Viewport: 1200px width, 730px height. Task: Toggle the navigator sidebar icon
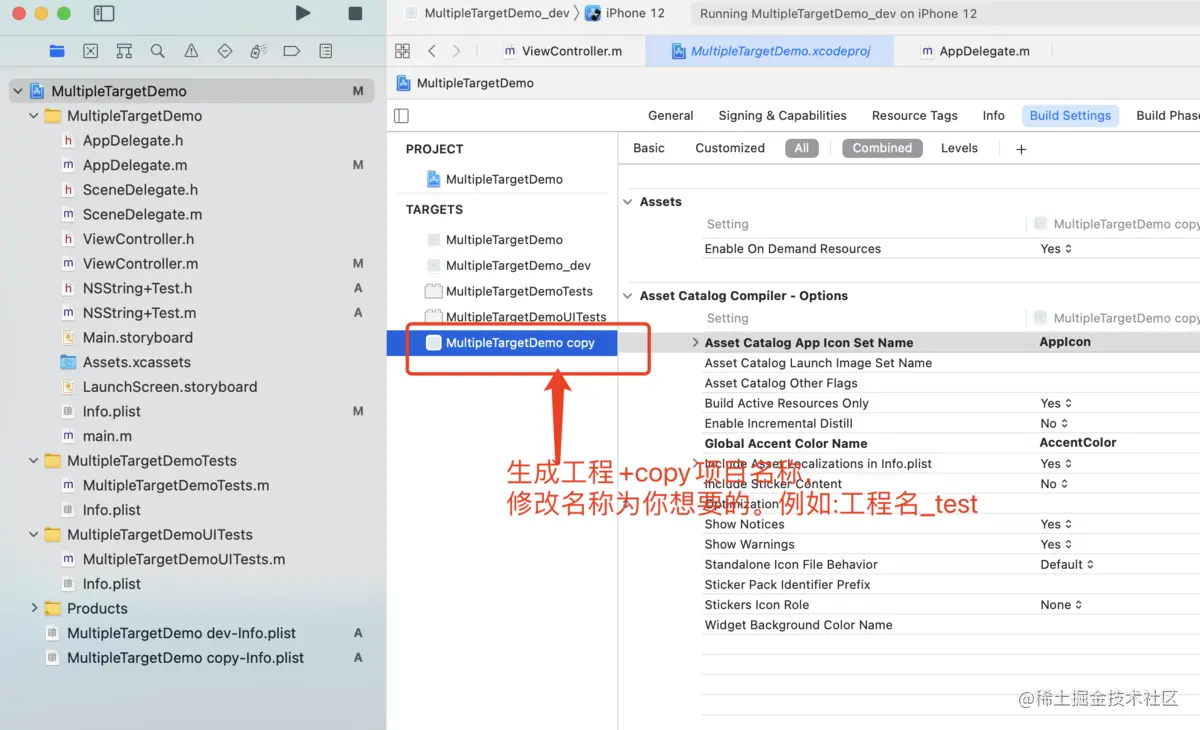(103, 13)
